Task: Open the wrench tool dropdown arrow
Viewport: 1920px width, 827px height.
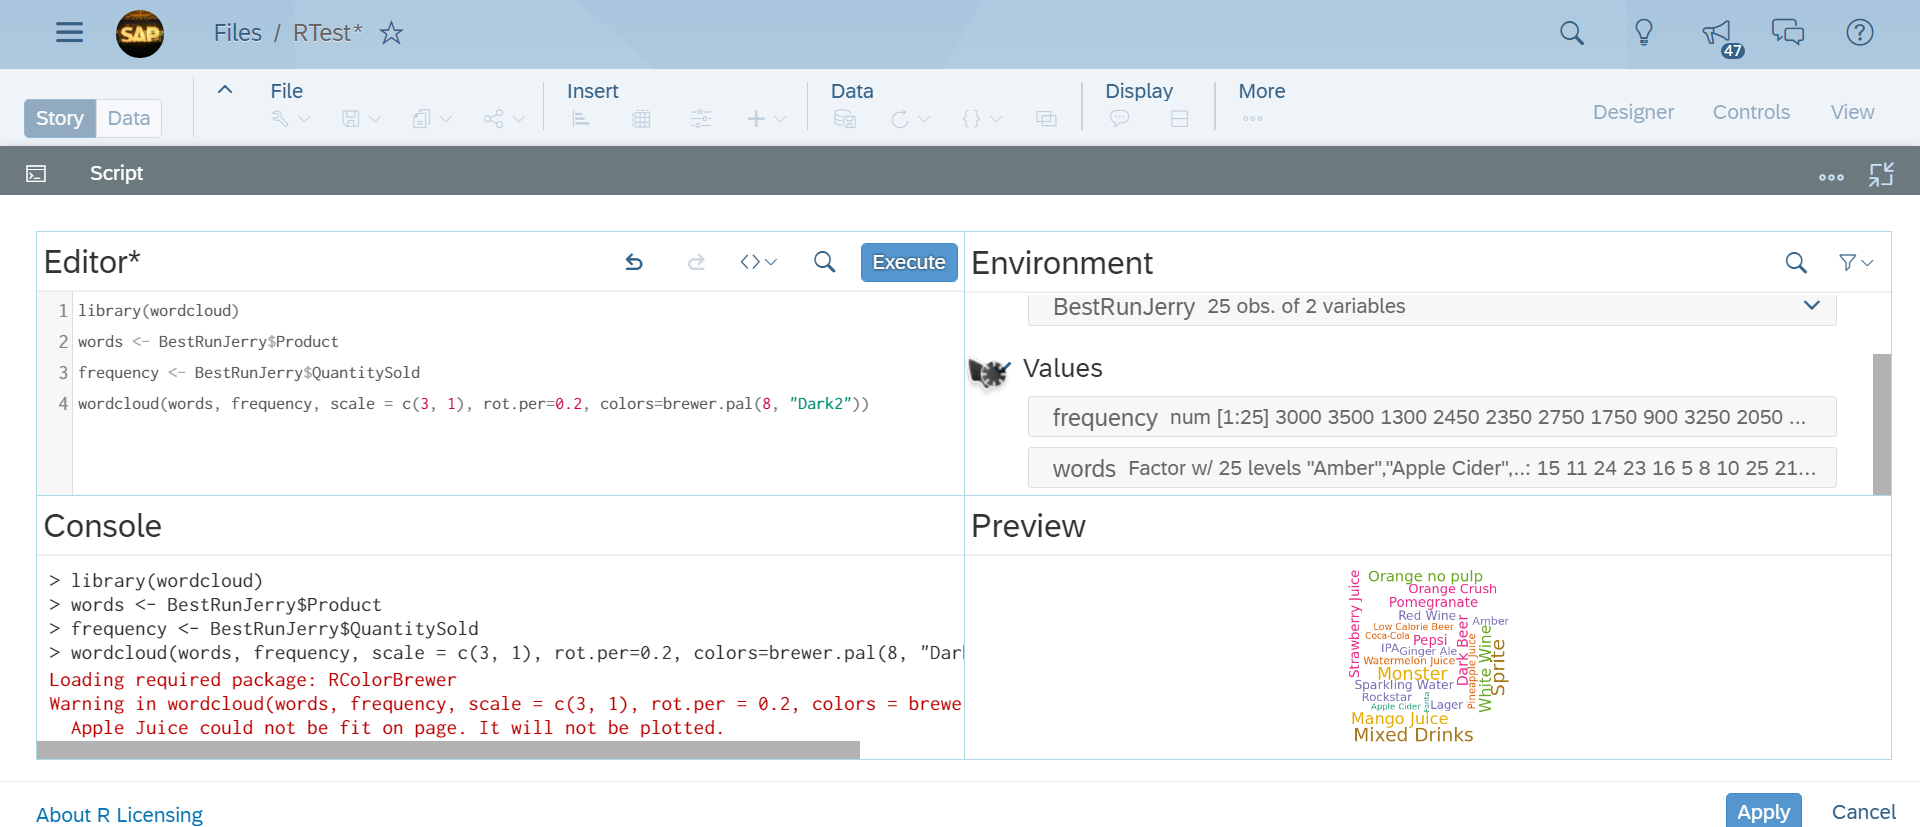Action: click(304, 119)
